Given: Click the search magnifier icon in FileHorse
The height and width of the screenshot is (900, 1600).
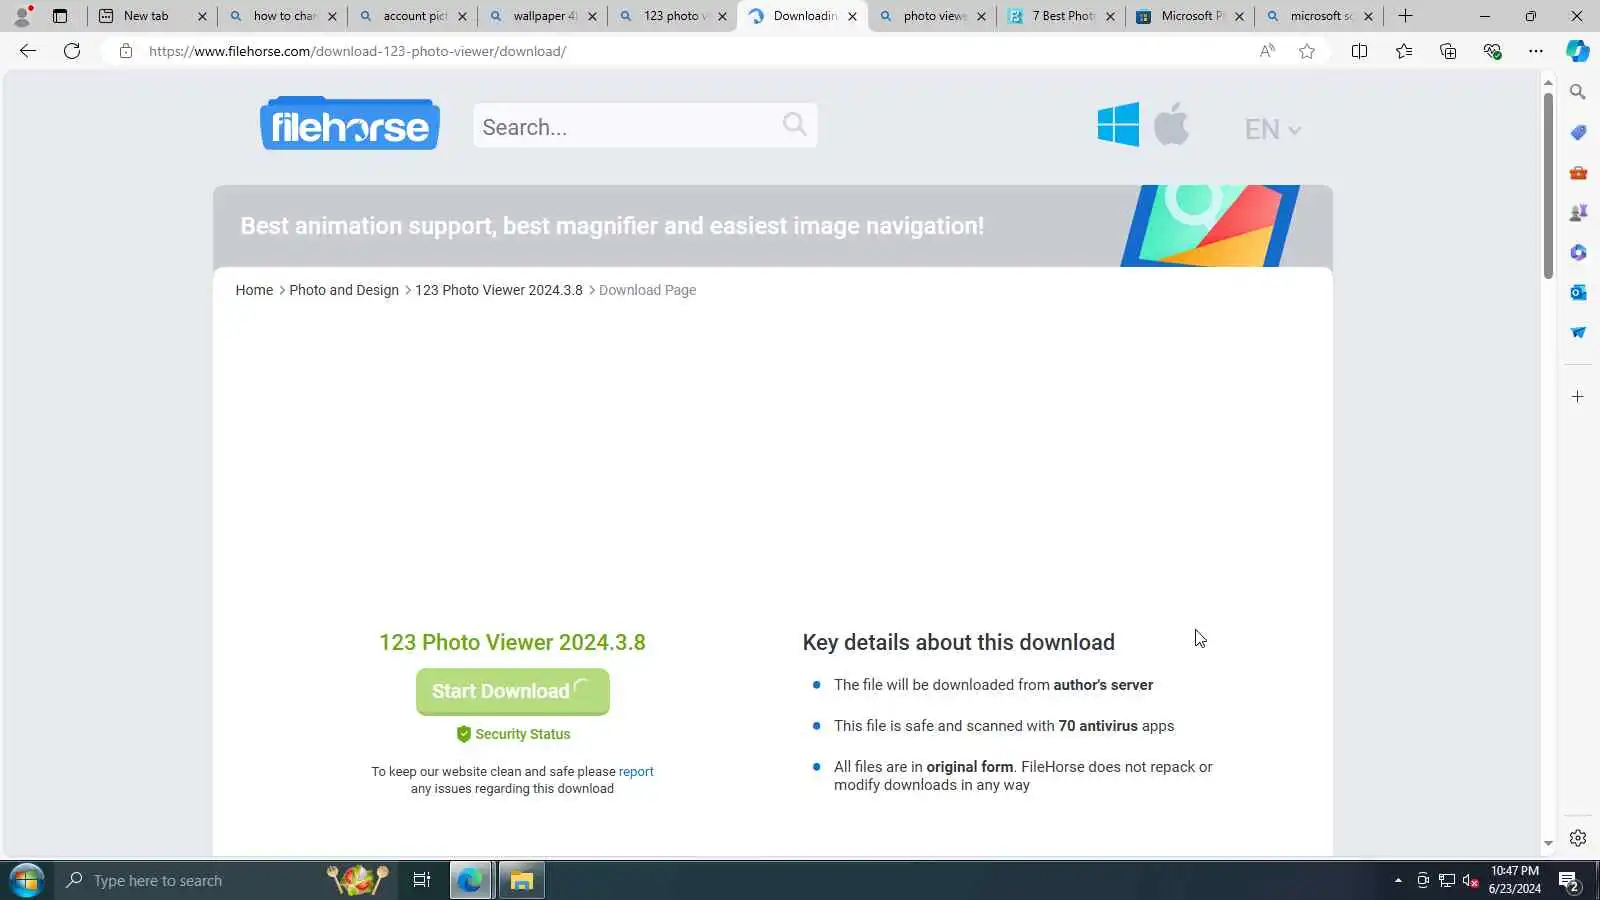Looking at the screenshot, I should pyautogui.click(x=794, y=124).
